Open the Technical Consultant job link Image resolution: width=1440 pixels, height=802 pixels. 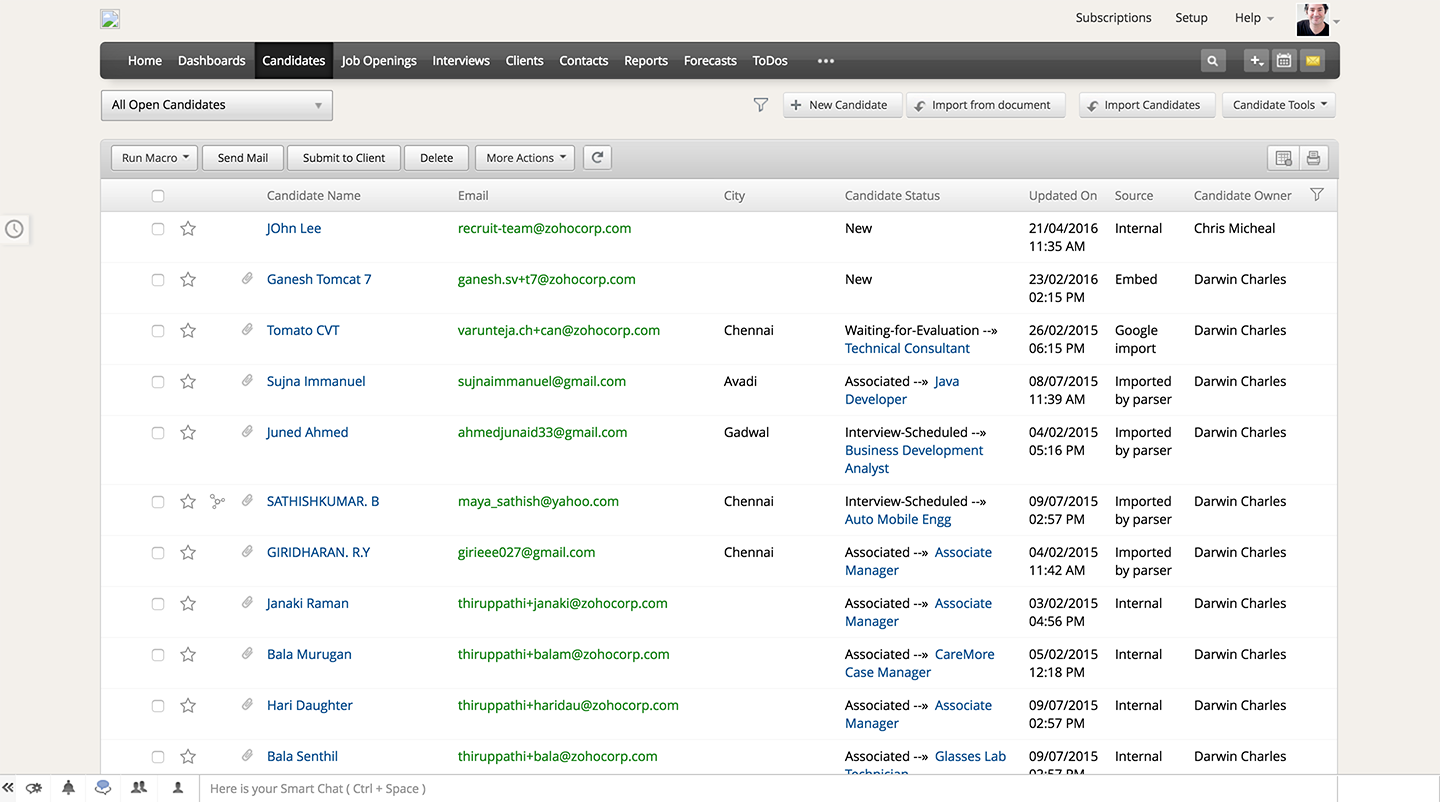(907, 349)
